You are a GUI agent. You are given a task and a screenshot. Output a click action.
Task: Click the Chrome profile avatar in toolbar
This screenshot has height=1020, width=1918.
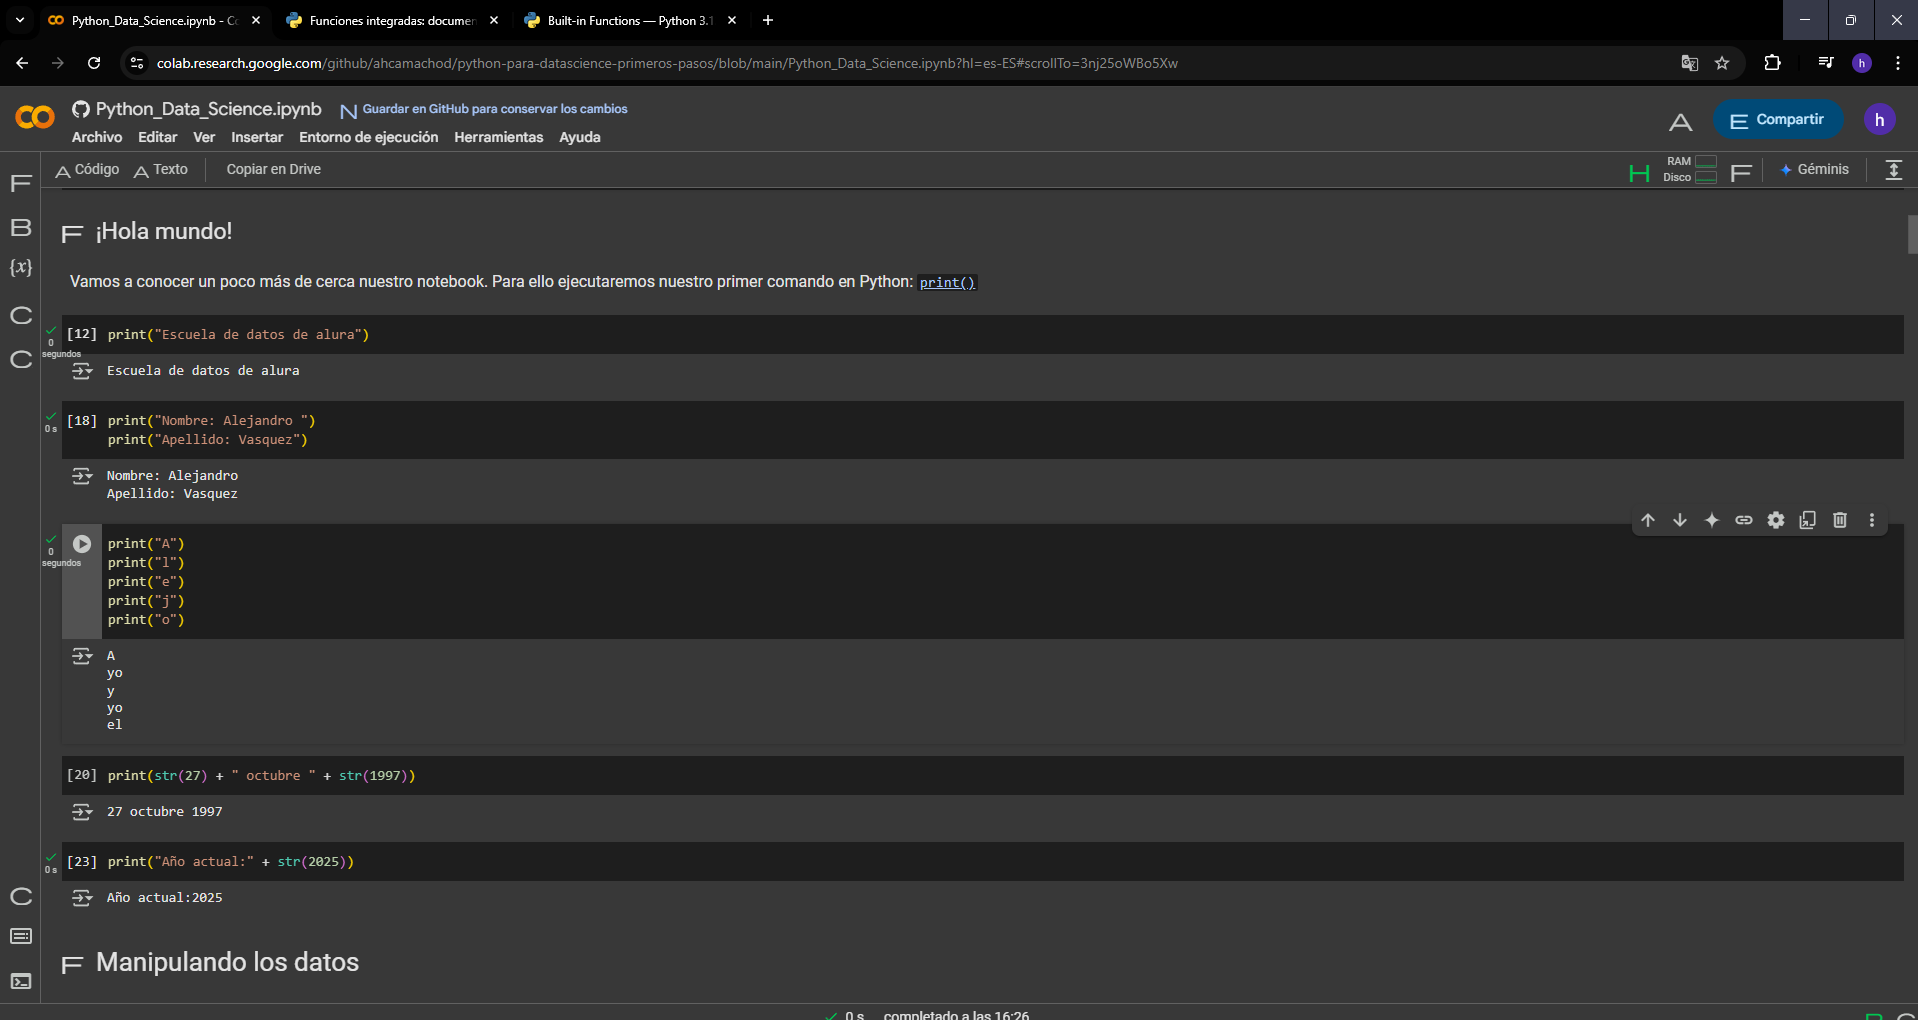coord(1862,63)
